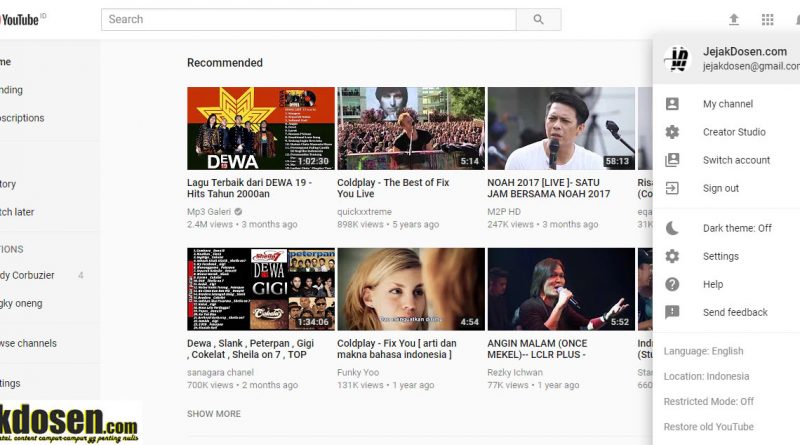Click Restore old YouTube link
Screen dimensions: 800x445
tap(708, 427)
